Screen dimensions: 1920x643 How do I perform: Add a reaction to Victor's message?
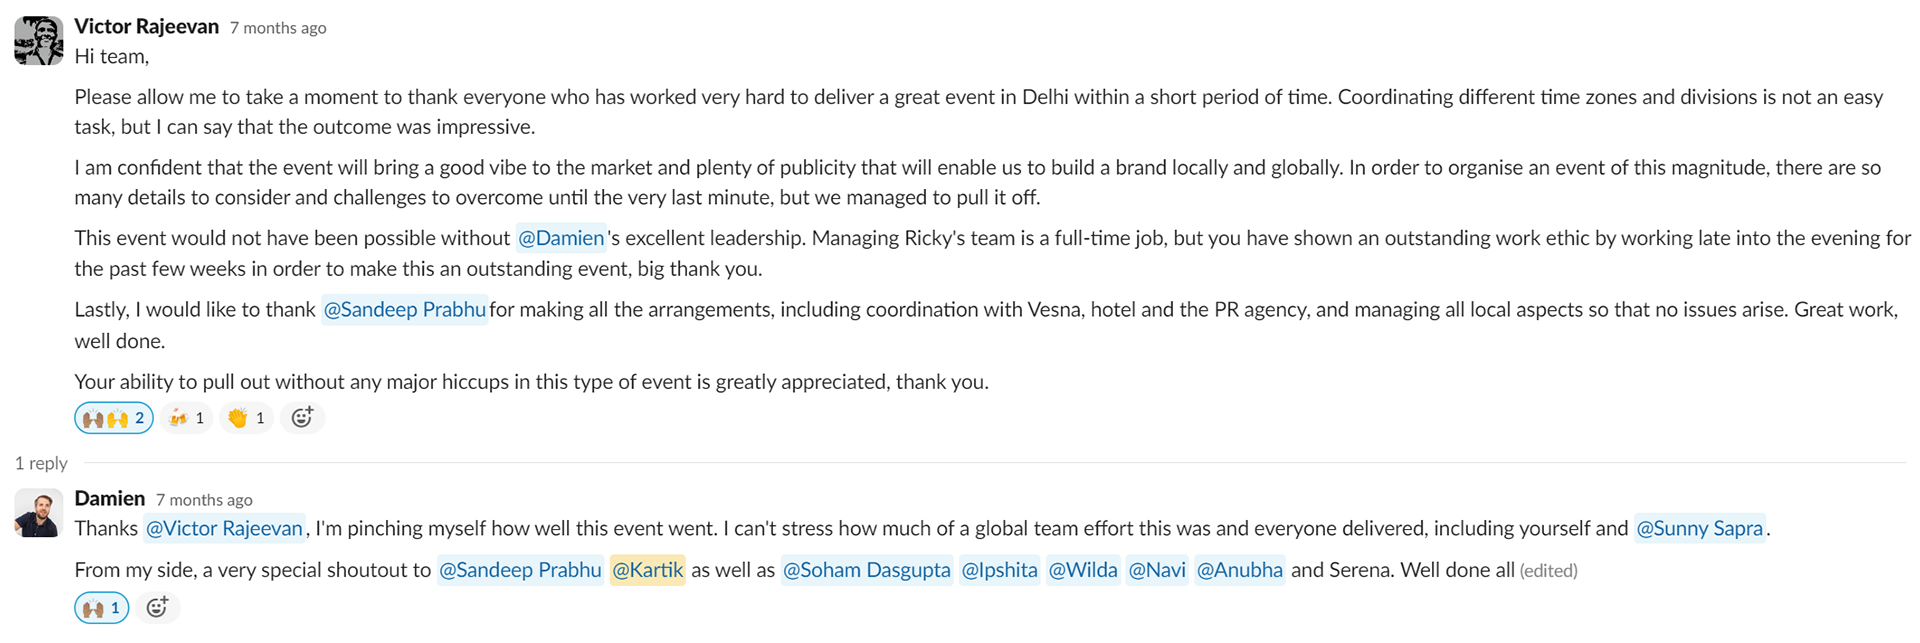302,418
